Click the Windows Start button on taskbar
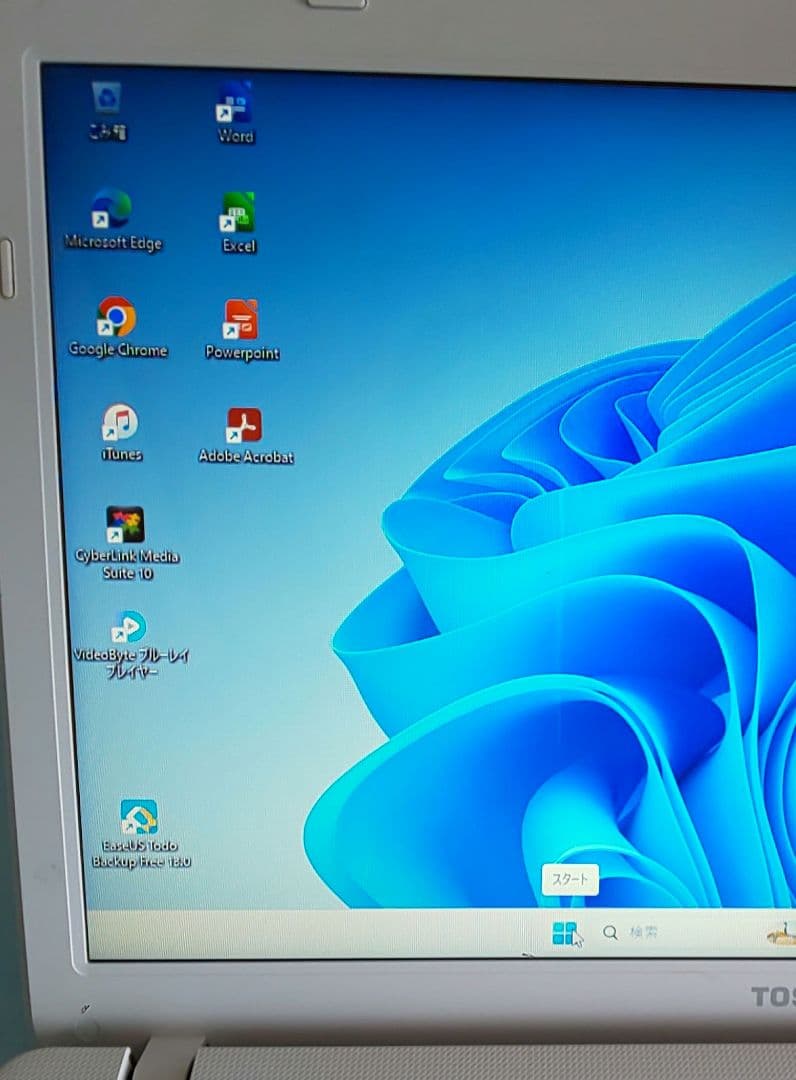Screen dimensions: 796x1080 (565, 933)
